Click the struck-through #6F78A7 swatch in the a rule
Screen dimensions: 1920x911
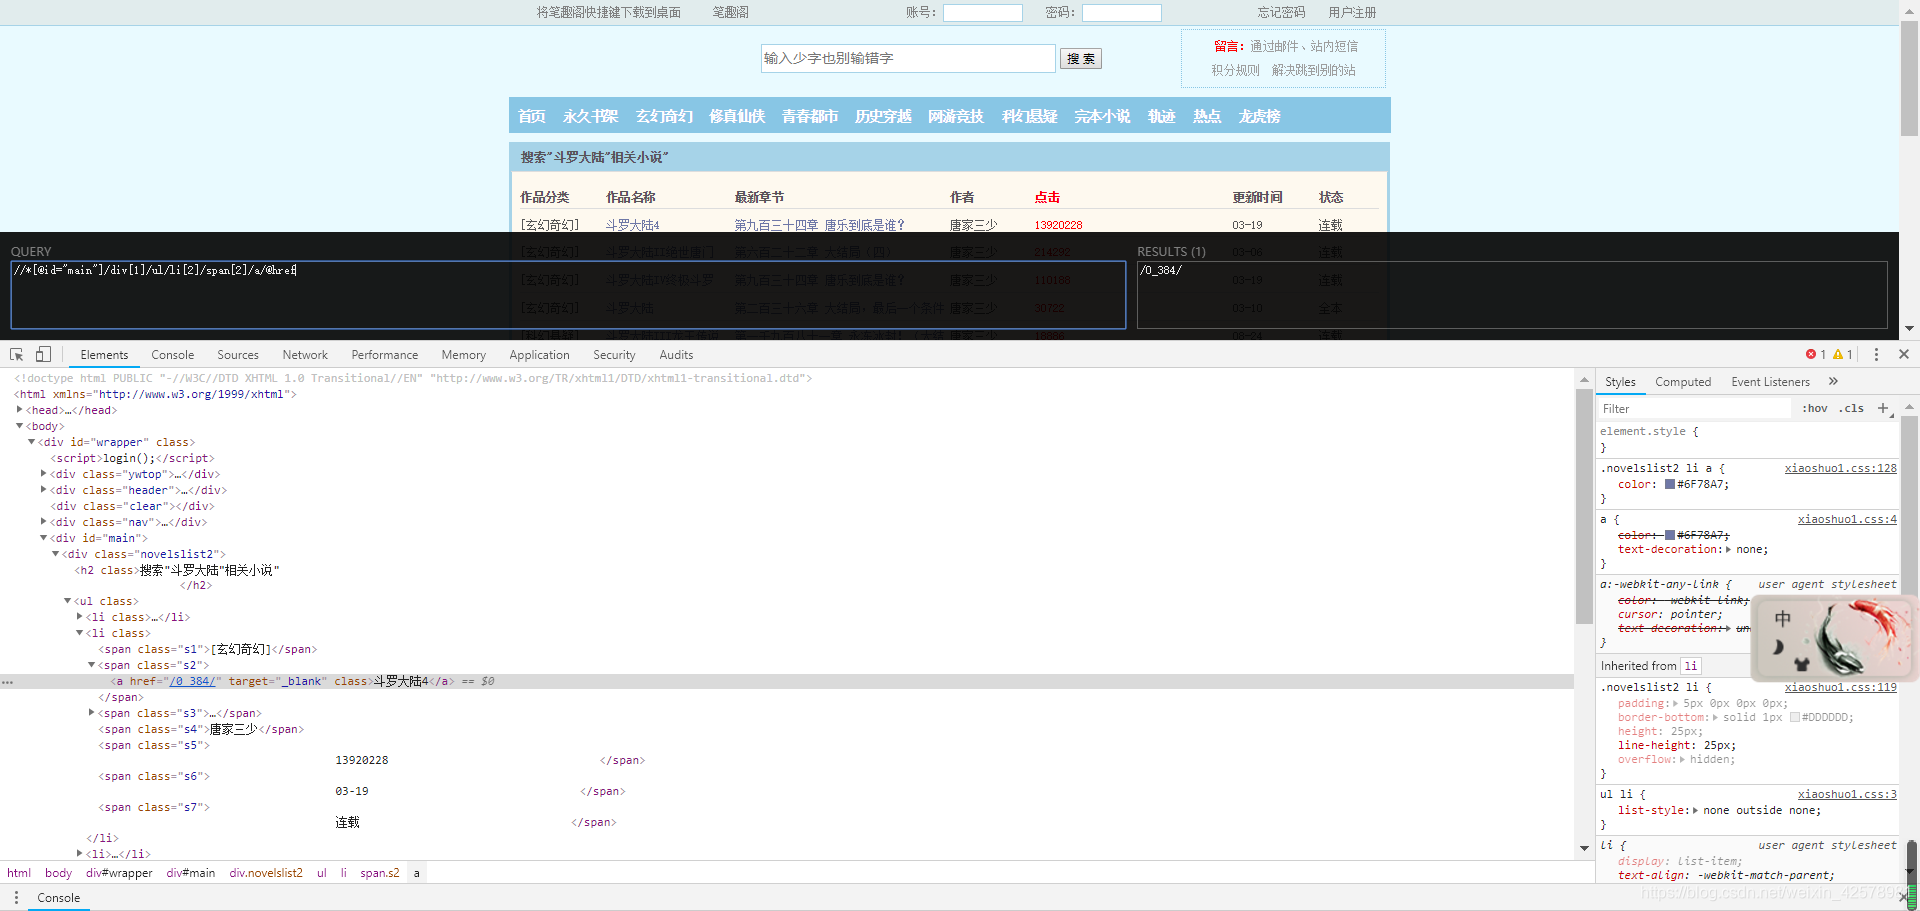coord(1670,535)
